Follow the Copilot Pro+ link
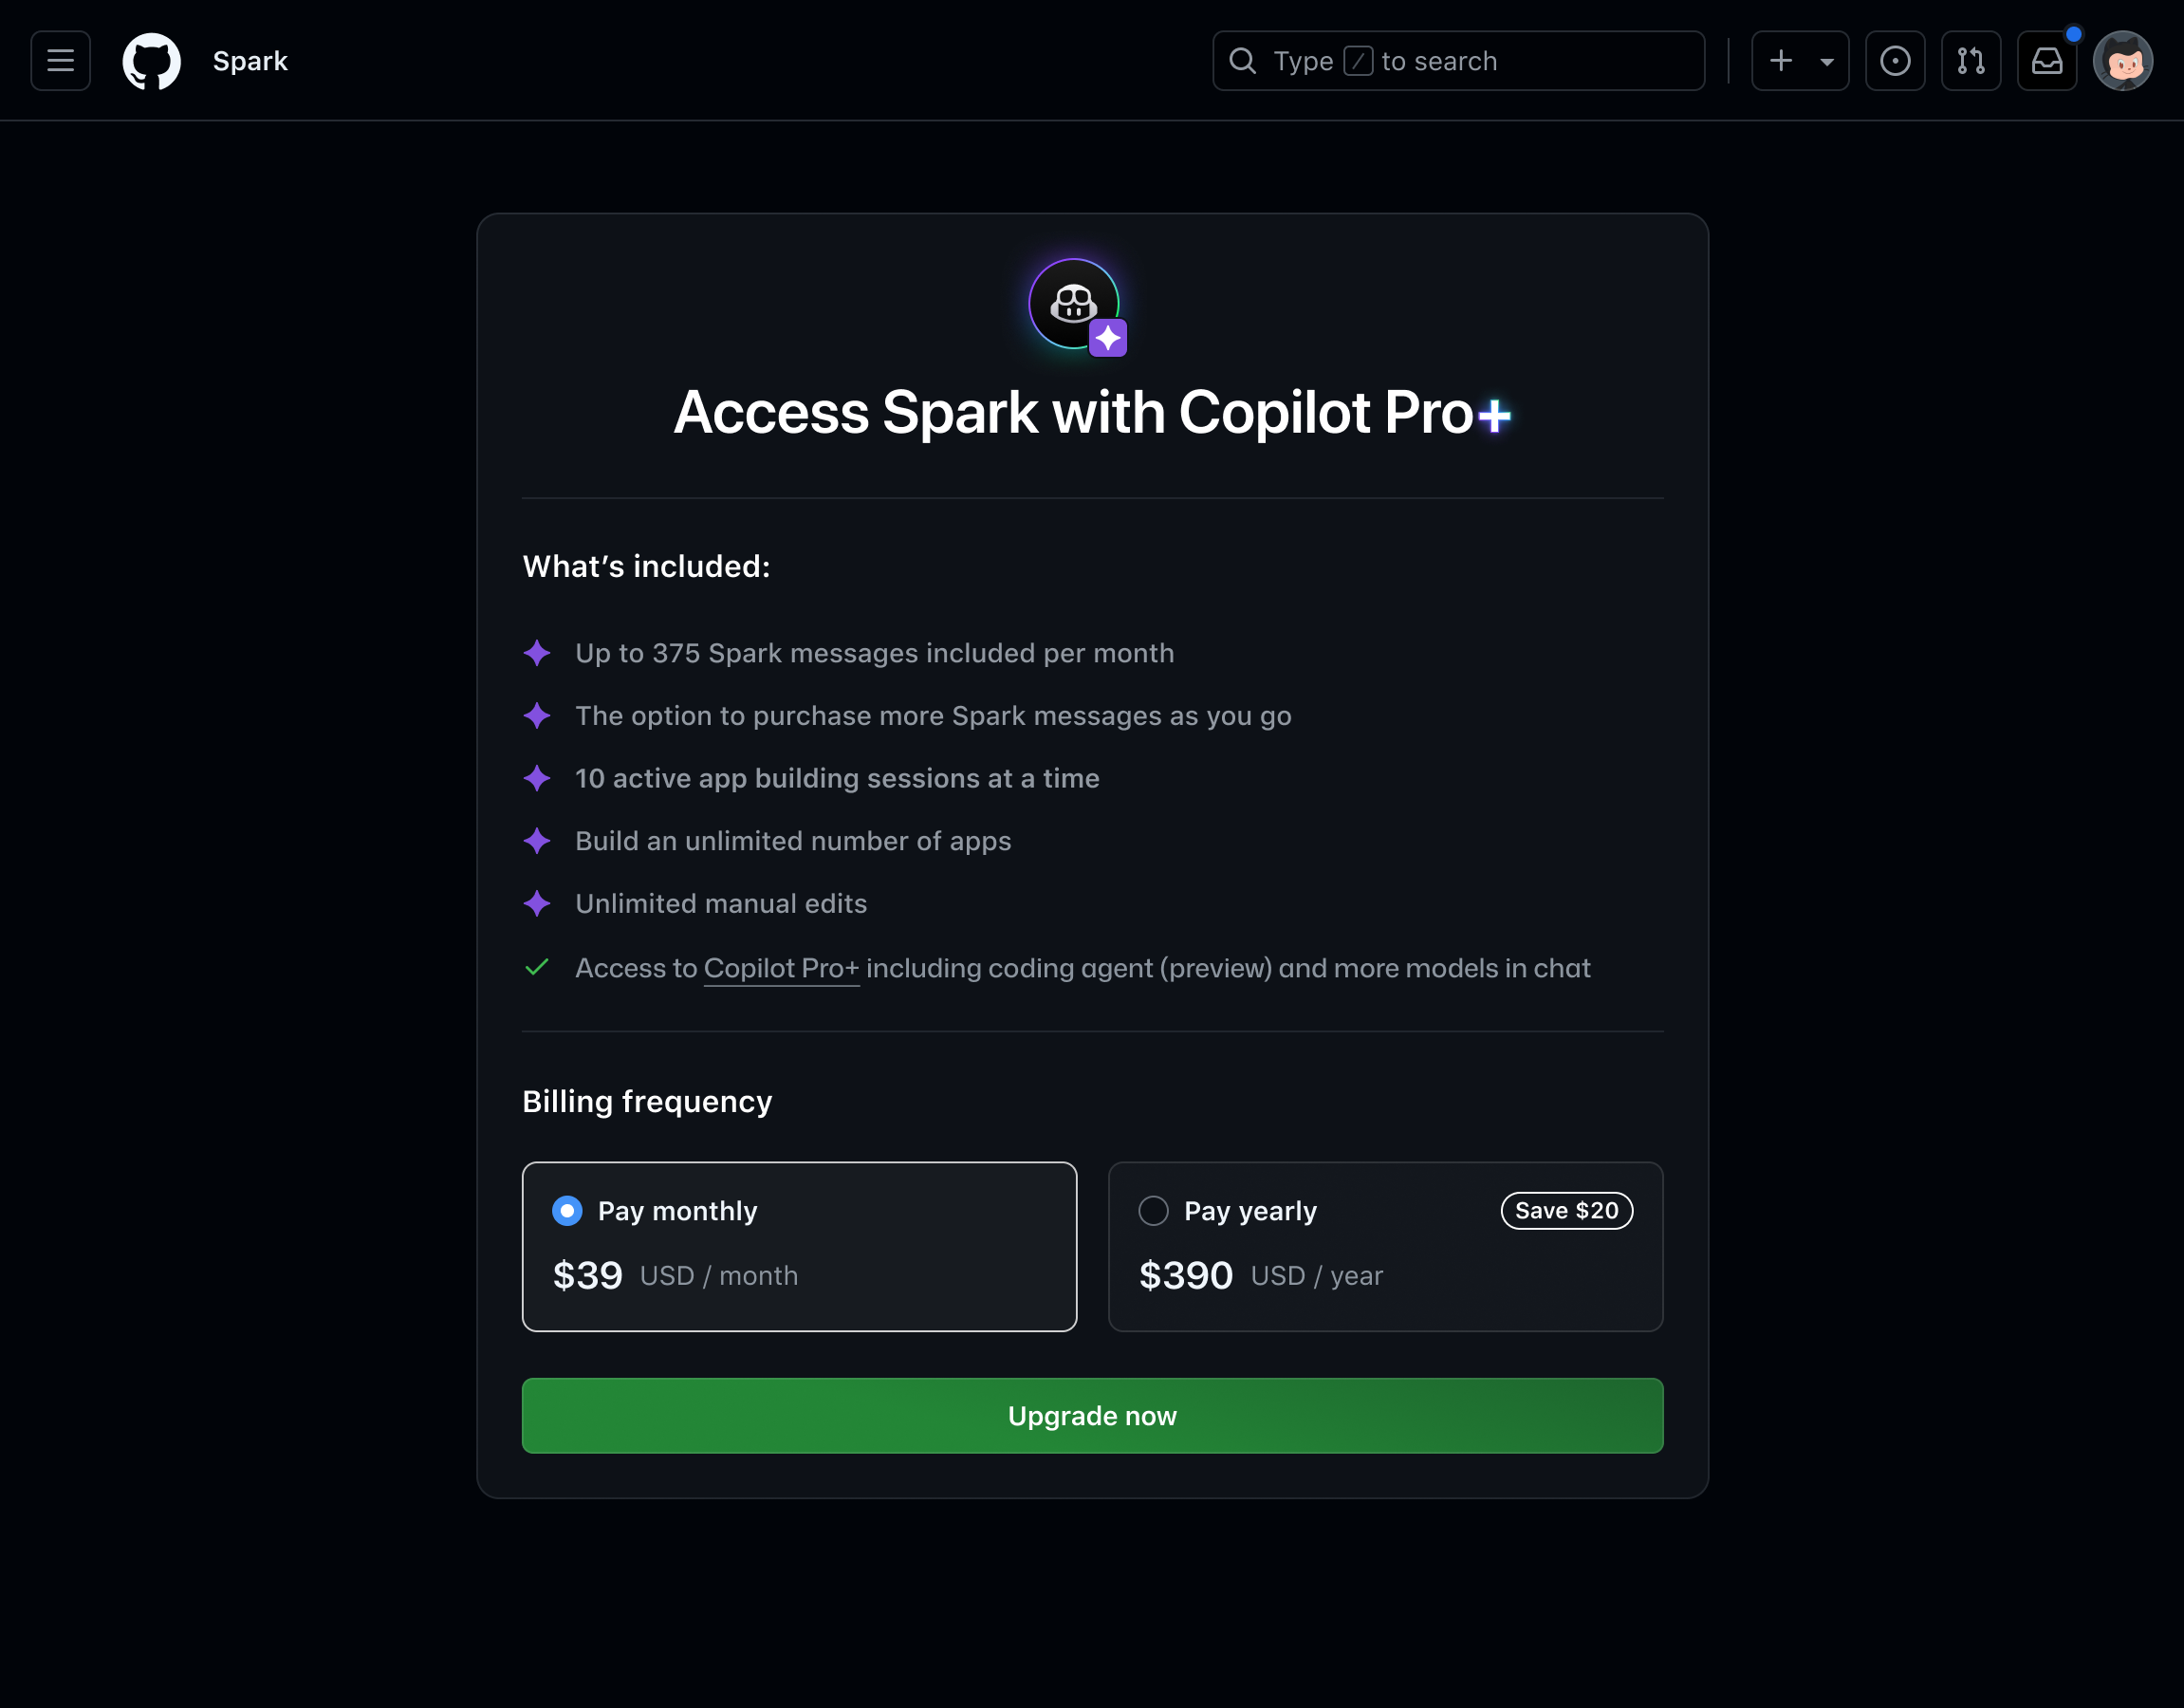 click(x=781, y=968)
